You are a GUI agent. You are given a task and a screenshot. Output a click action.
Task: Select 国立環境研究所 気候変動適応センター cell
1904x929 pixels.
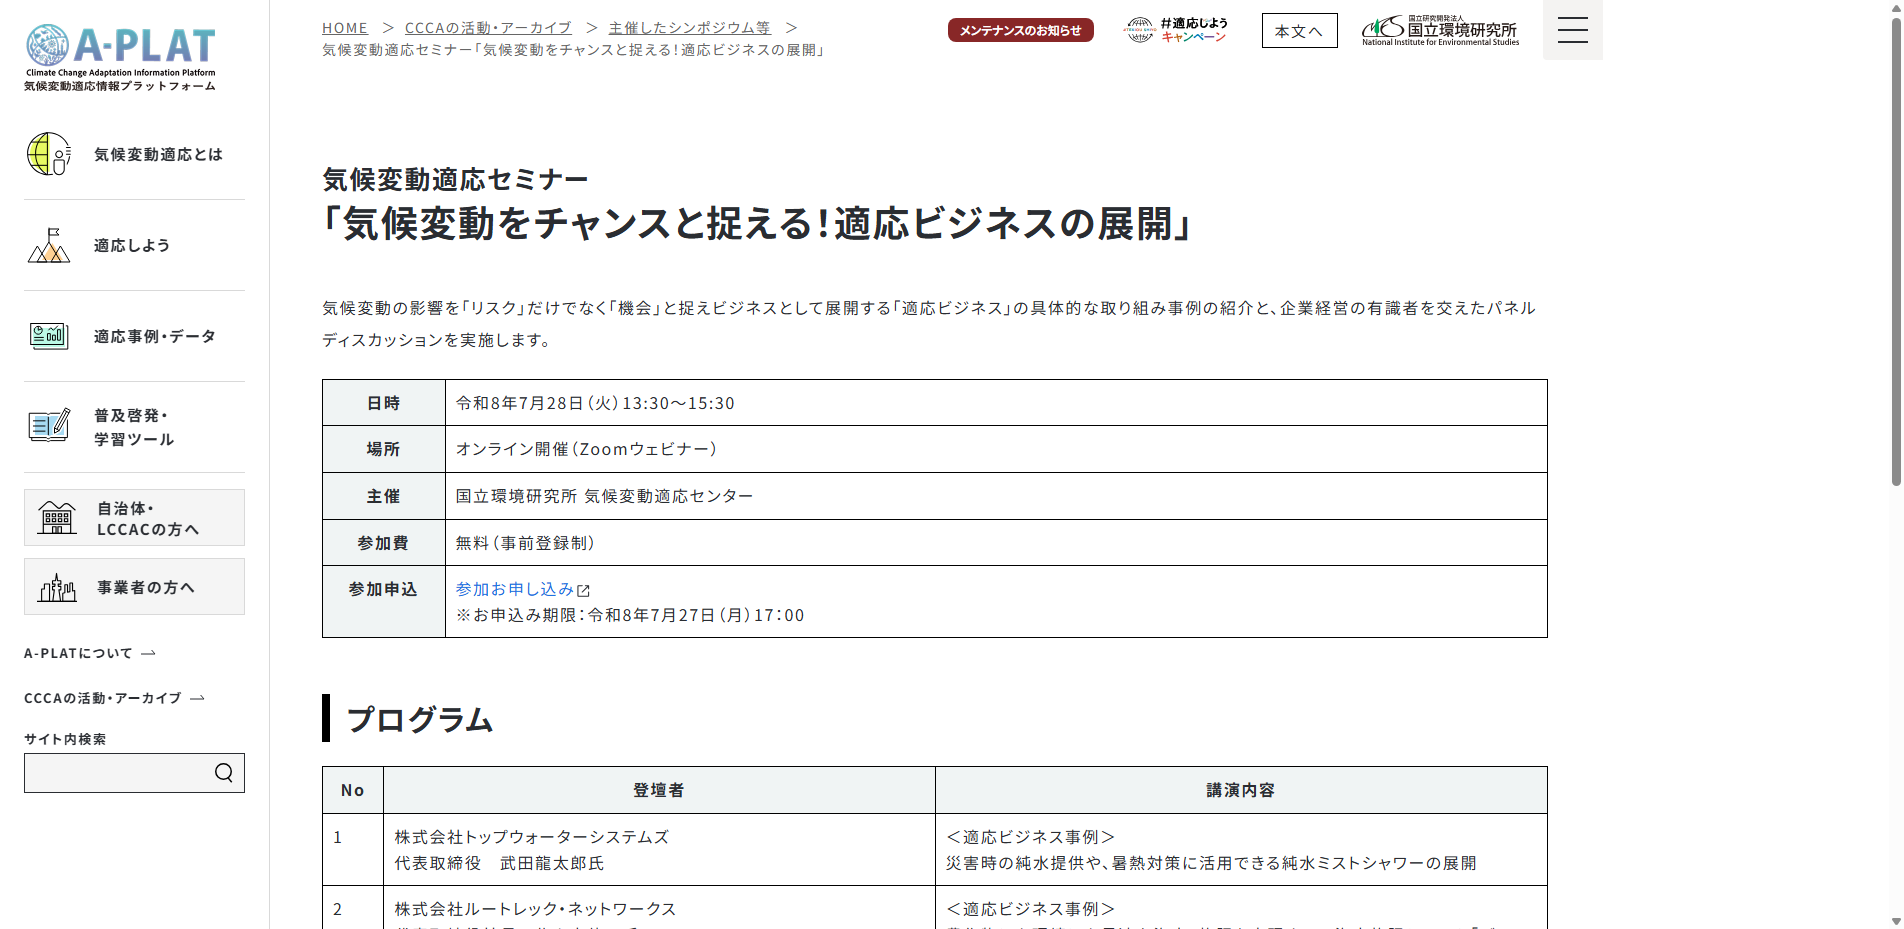tap(996, 496)
